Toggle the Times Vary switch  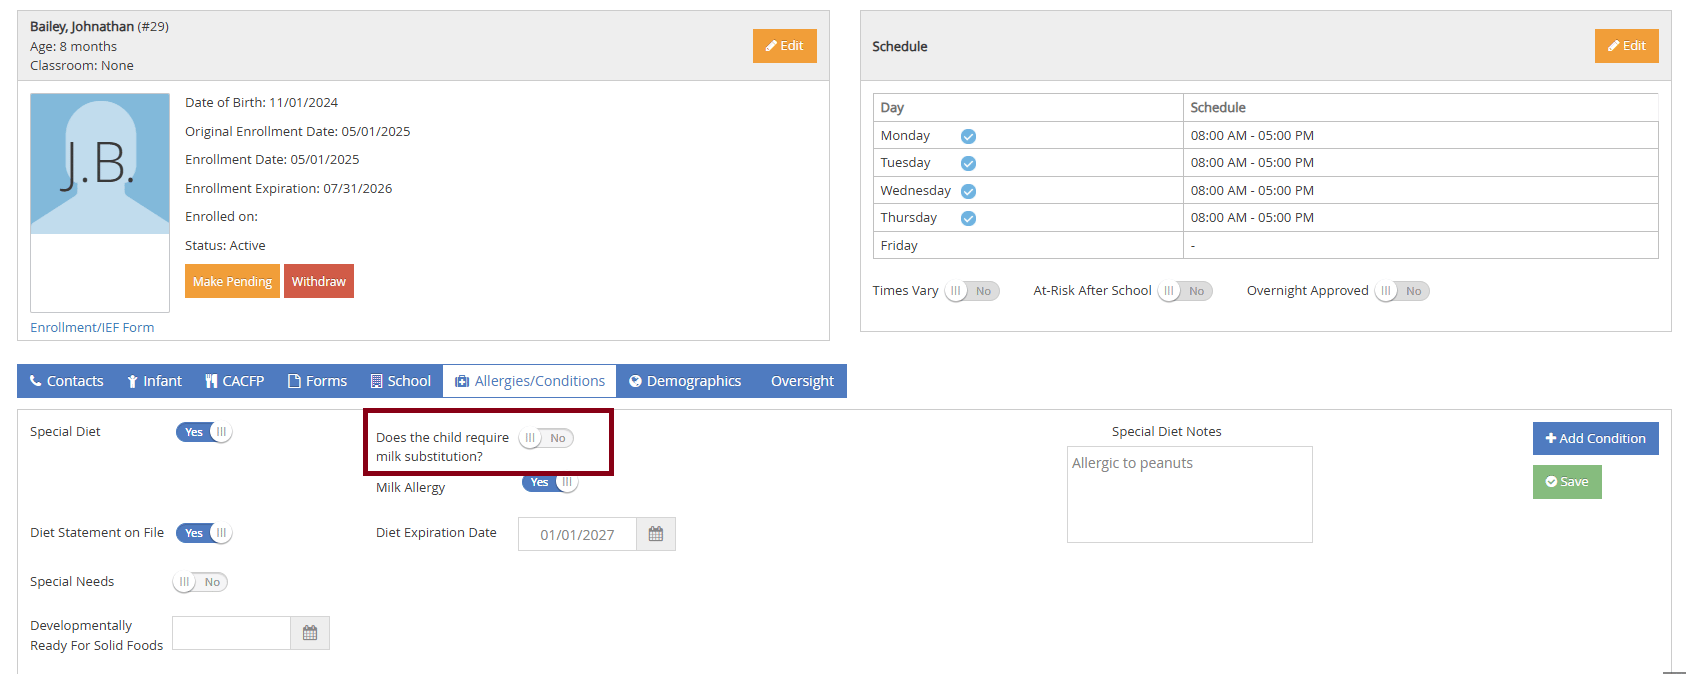tap(972, 291)
